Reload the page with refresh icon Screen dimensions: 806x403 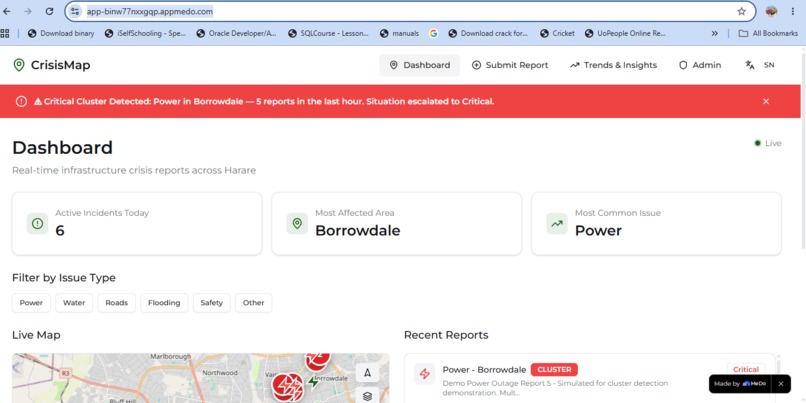pos(49,11)
